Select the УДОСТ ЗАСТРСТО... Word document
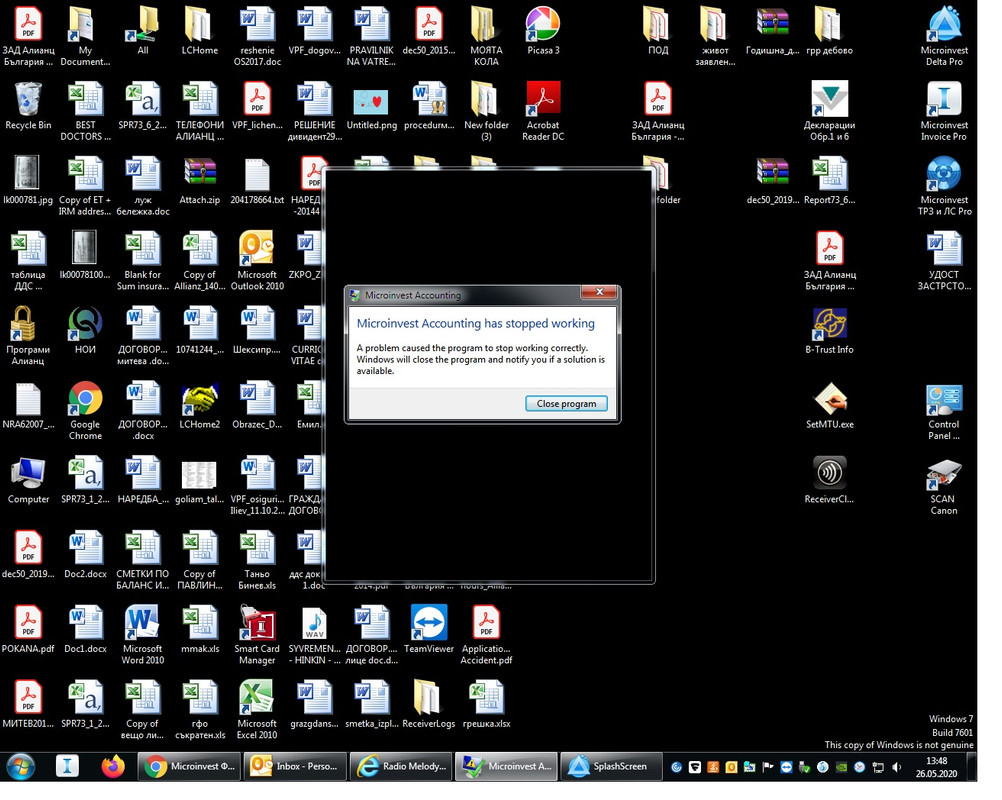Image resolution: width=1002 pixels, height=800 pixels. (x=944, y=261)
